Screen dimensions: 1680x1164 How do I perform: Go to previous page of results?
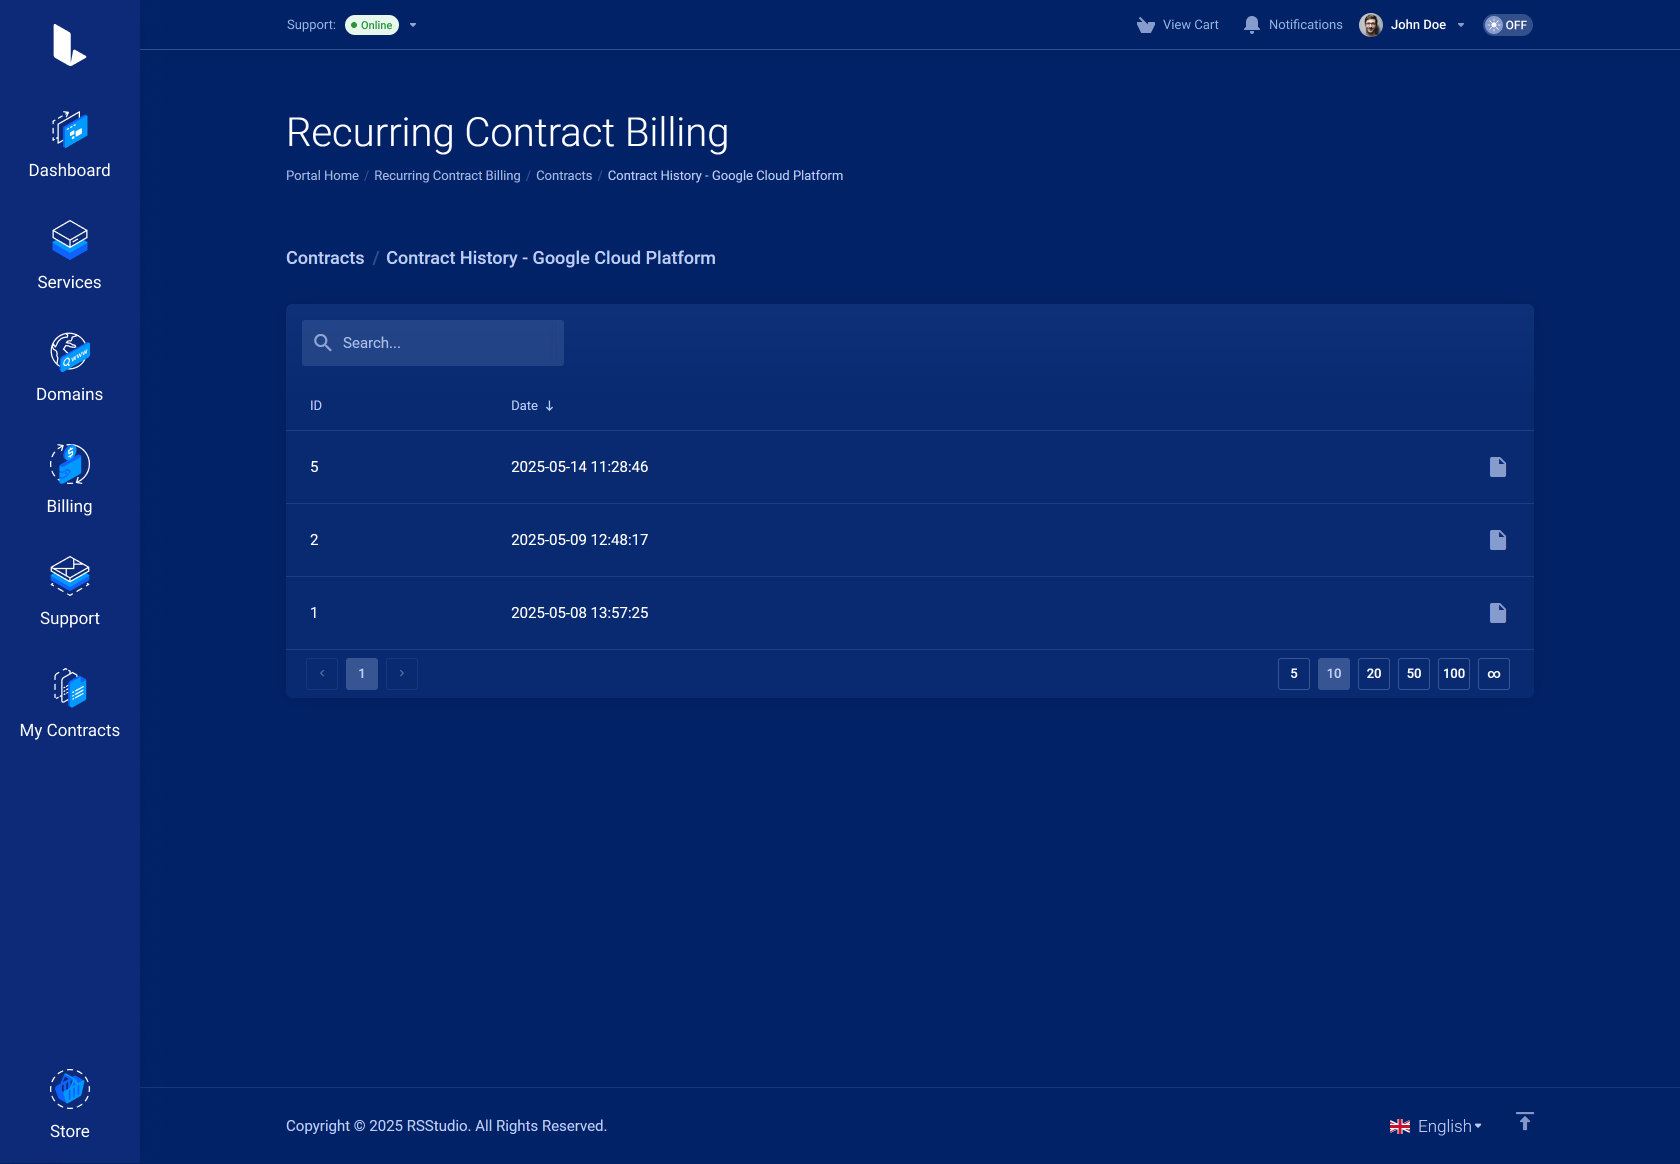[x=322, y=674]
